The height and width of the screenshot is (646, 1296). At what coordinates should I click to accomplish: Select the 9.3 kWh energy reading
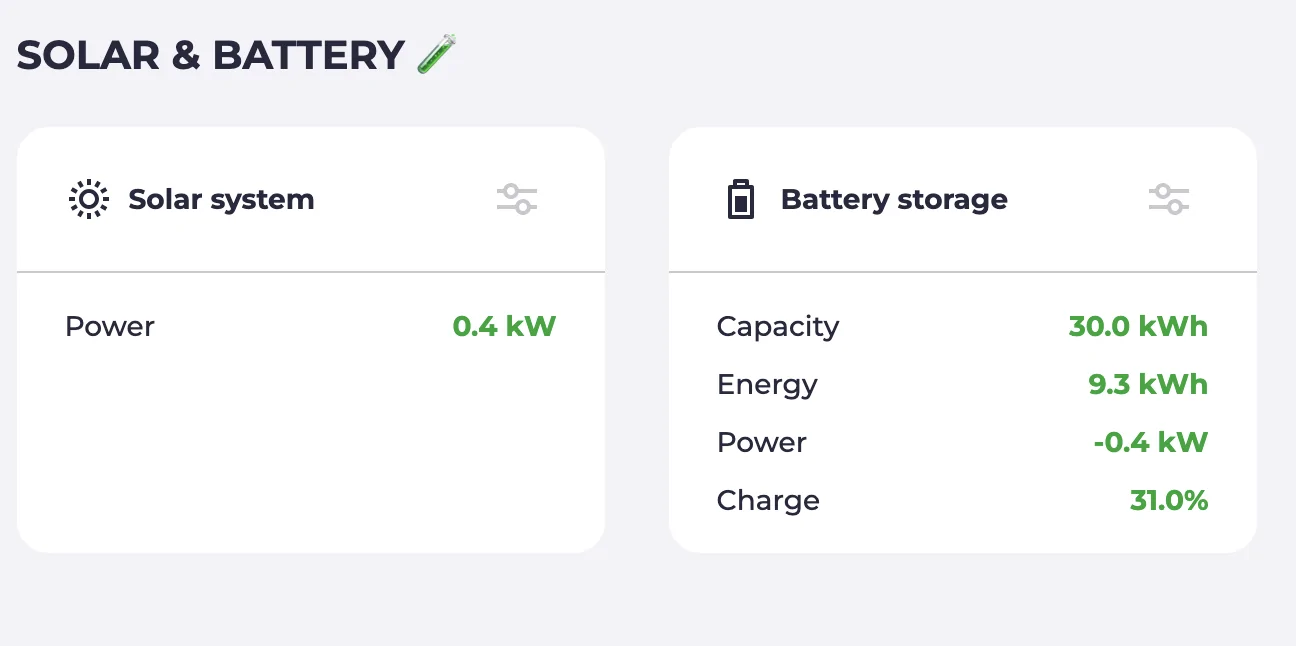[x=1148, y=384]
